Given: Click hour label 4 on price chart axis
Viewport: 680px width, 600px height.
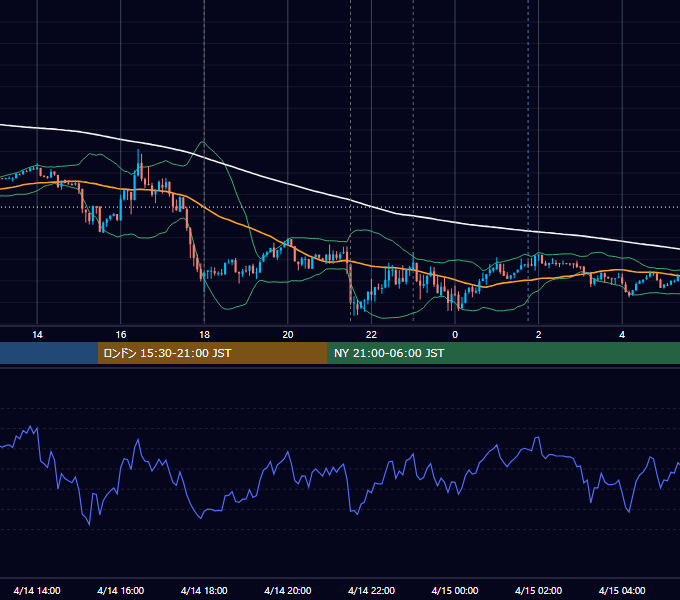Looking at the screenshot, I should click(622, 335).
